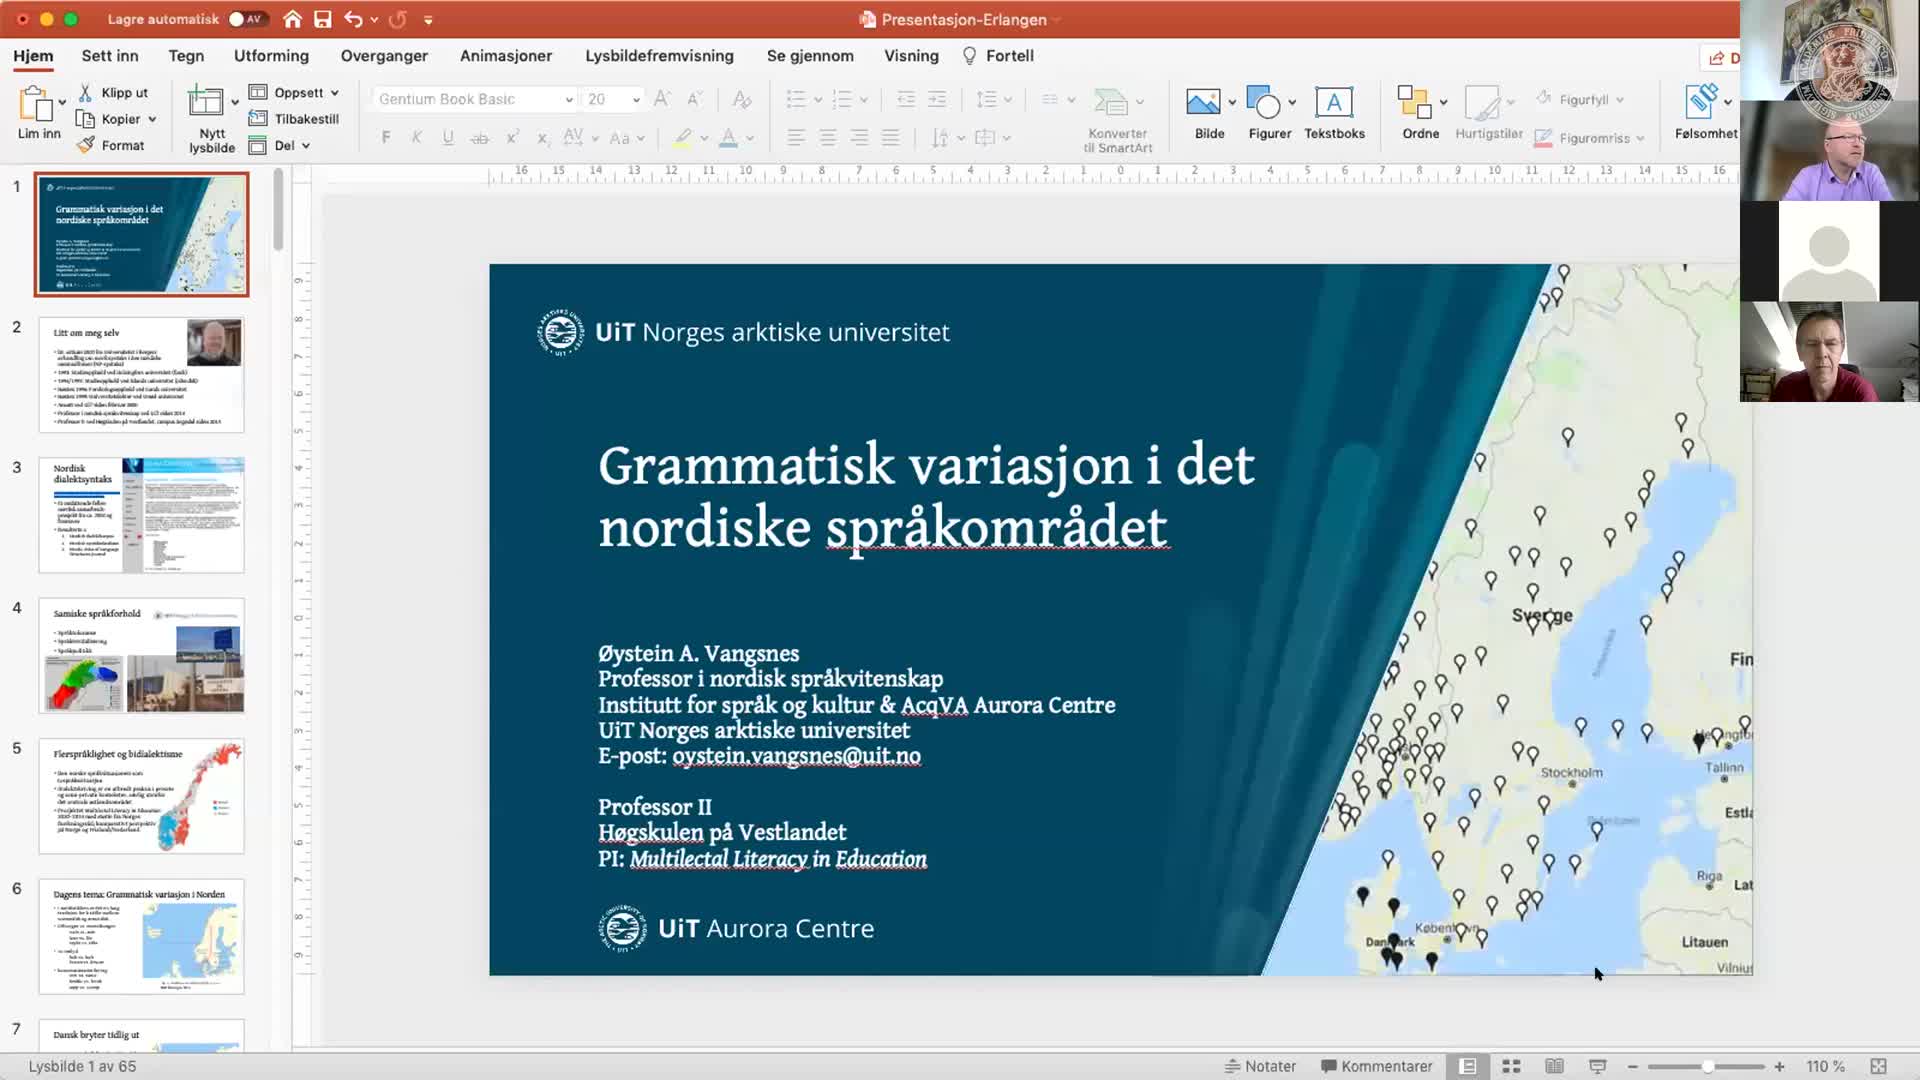Adjust the zoom slider in status bar
This screenshot has height=1080, width=1920.
1707,1067
